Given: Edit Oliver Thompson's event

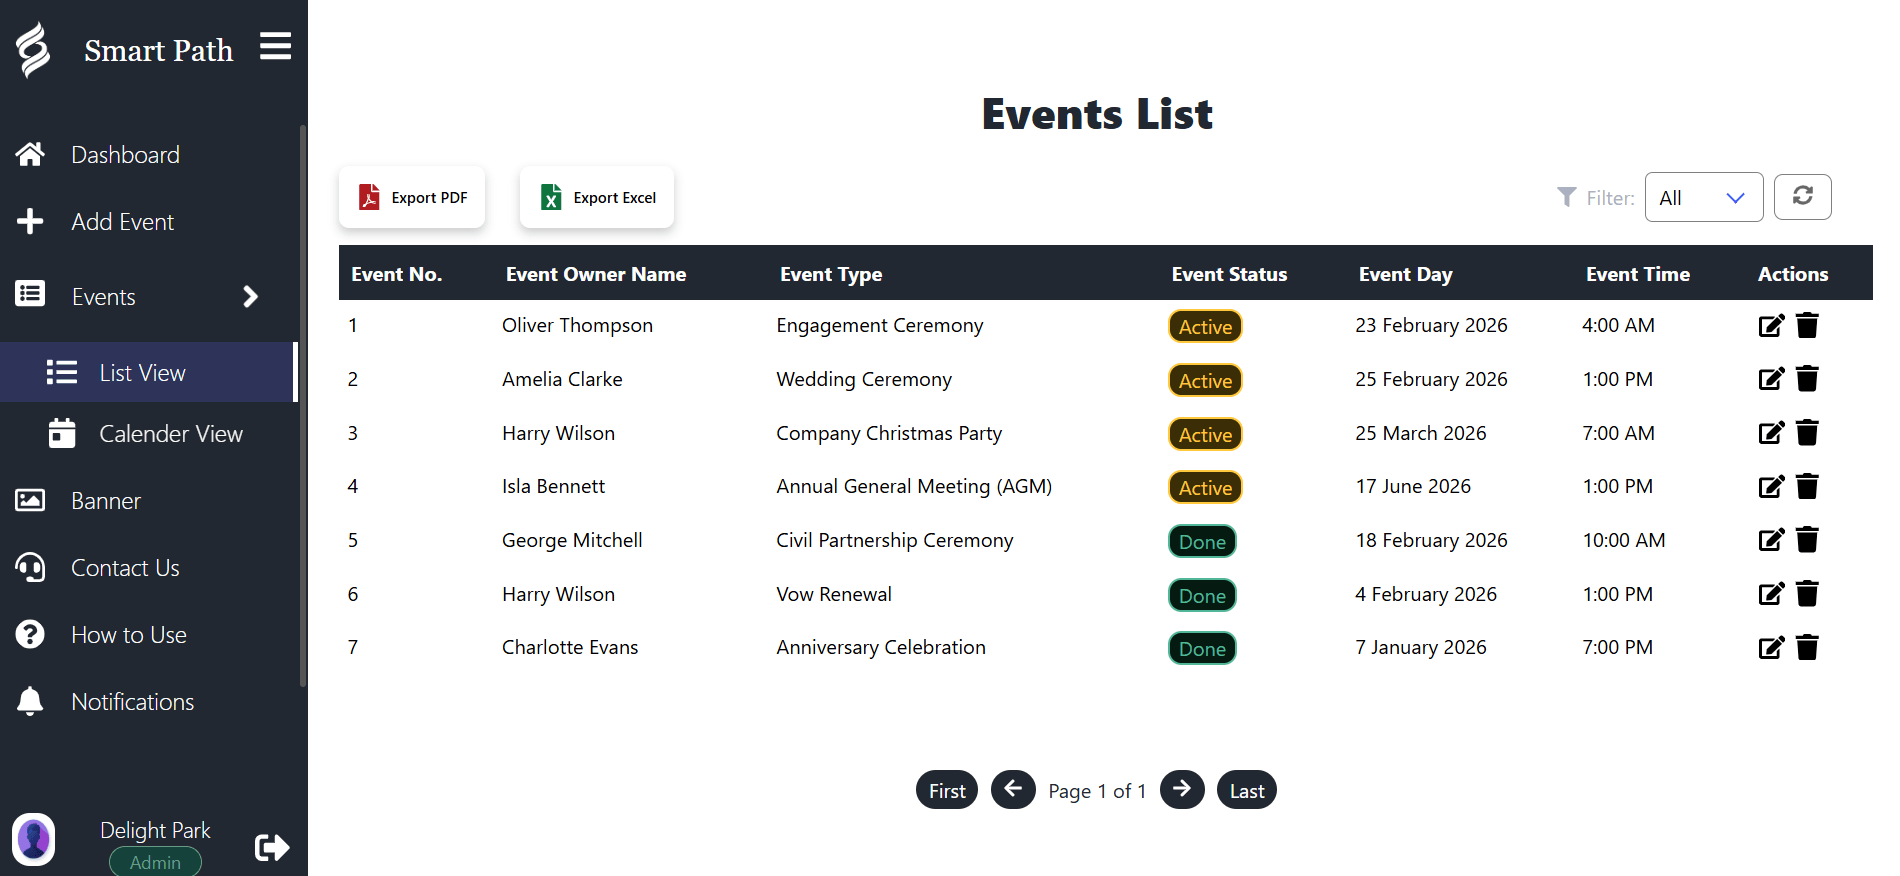Looking at the screenshot, I should click(1770, 326).
